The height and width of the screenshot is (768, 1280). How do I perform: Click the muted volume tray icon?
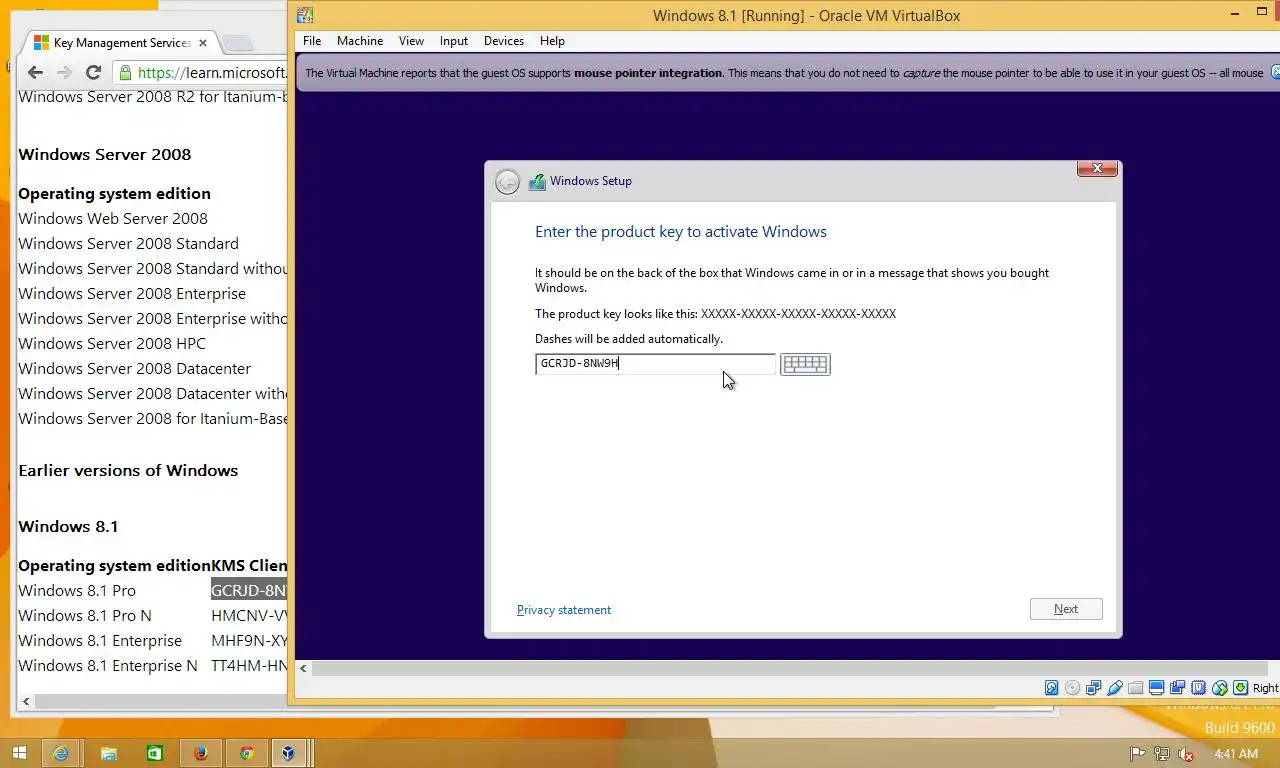[1185, 754]
